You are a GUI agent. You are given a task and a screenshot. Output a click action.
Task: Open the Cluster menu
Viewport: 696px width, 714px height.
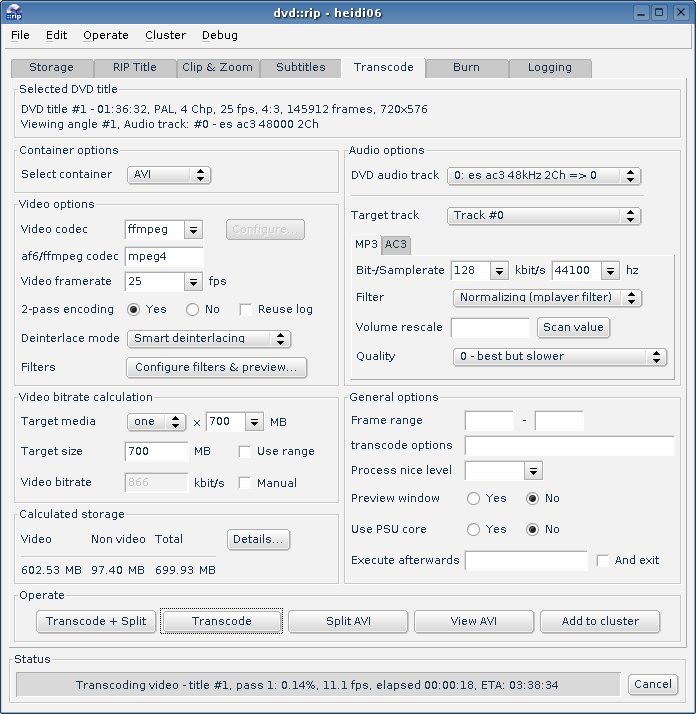(165, 35)
